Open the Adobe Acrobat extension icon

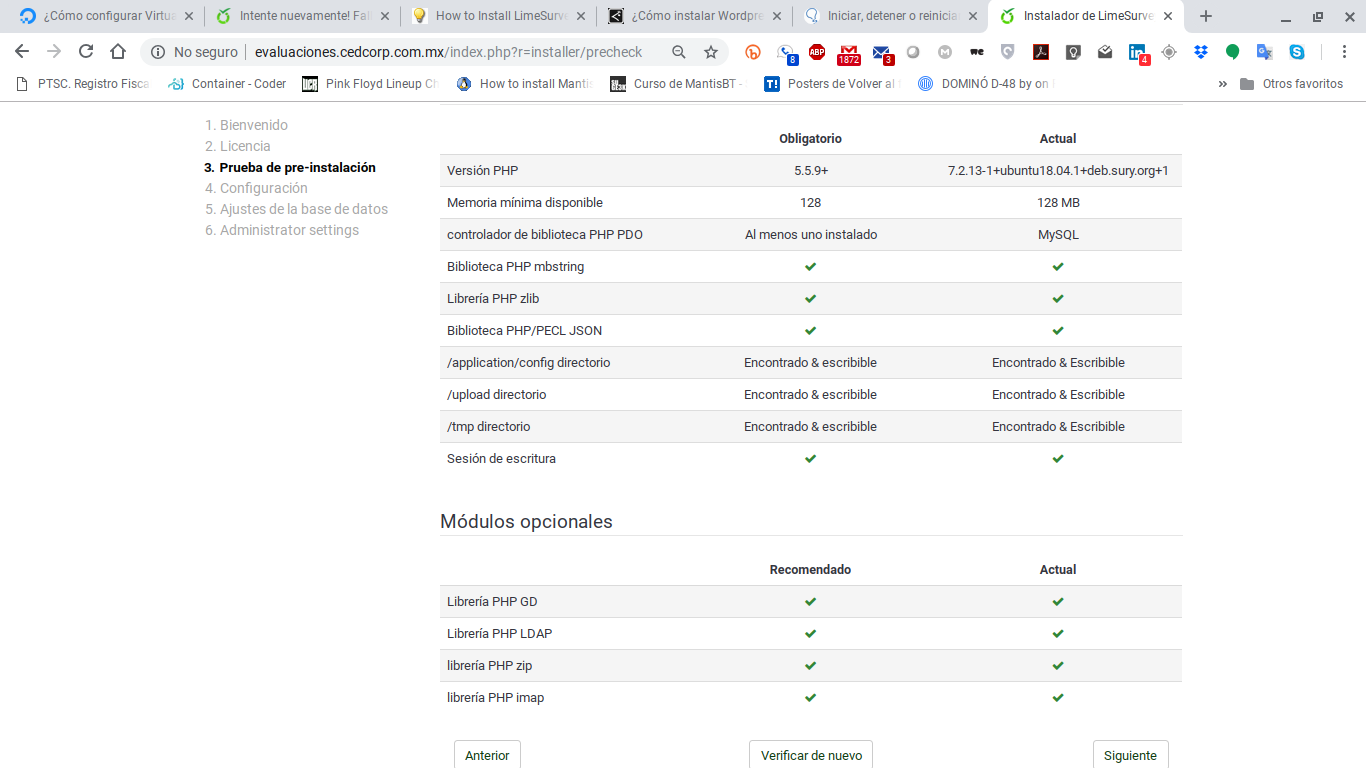point(1041,52)
